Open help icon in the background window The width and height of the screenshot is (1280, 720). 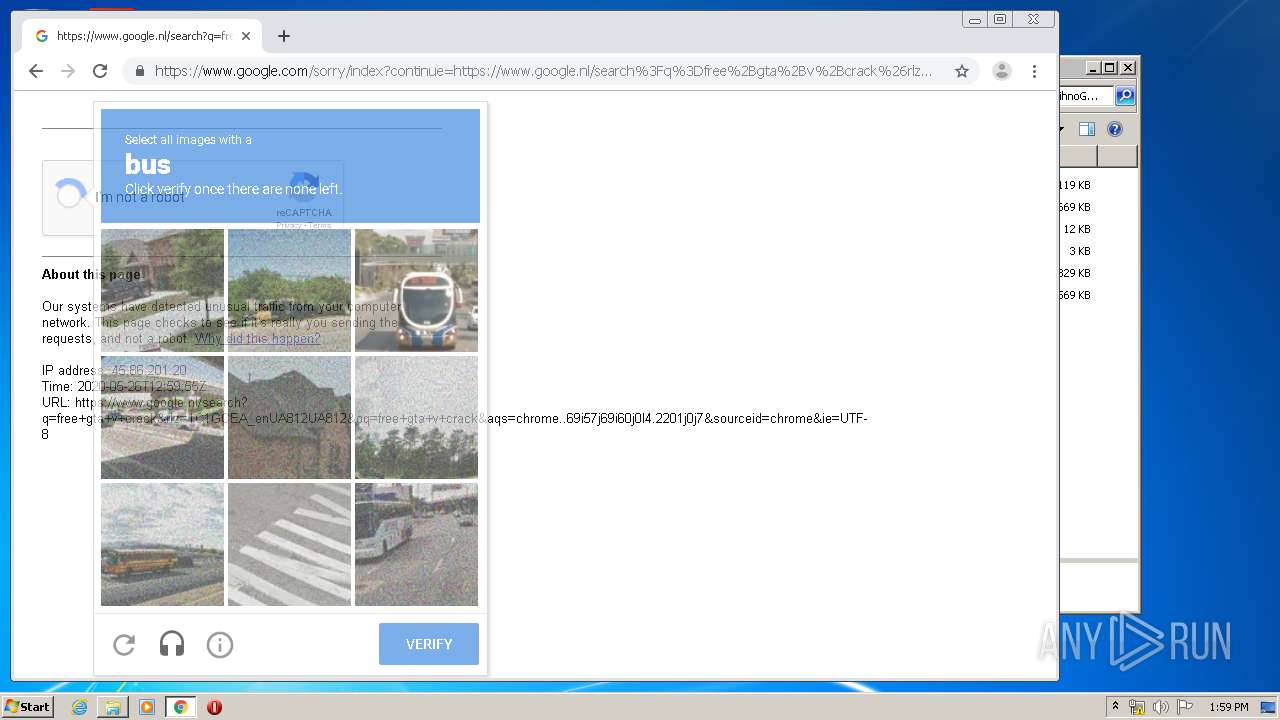[x=1115, y=129]
